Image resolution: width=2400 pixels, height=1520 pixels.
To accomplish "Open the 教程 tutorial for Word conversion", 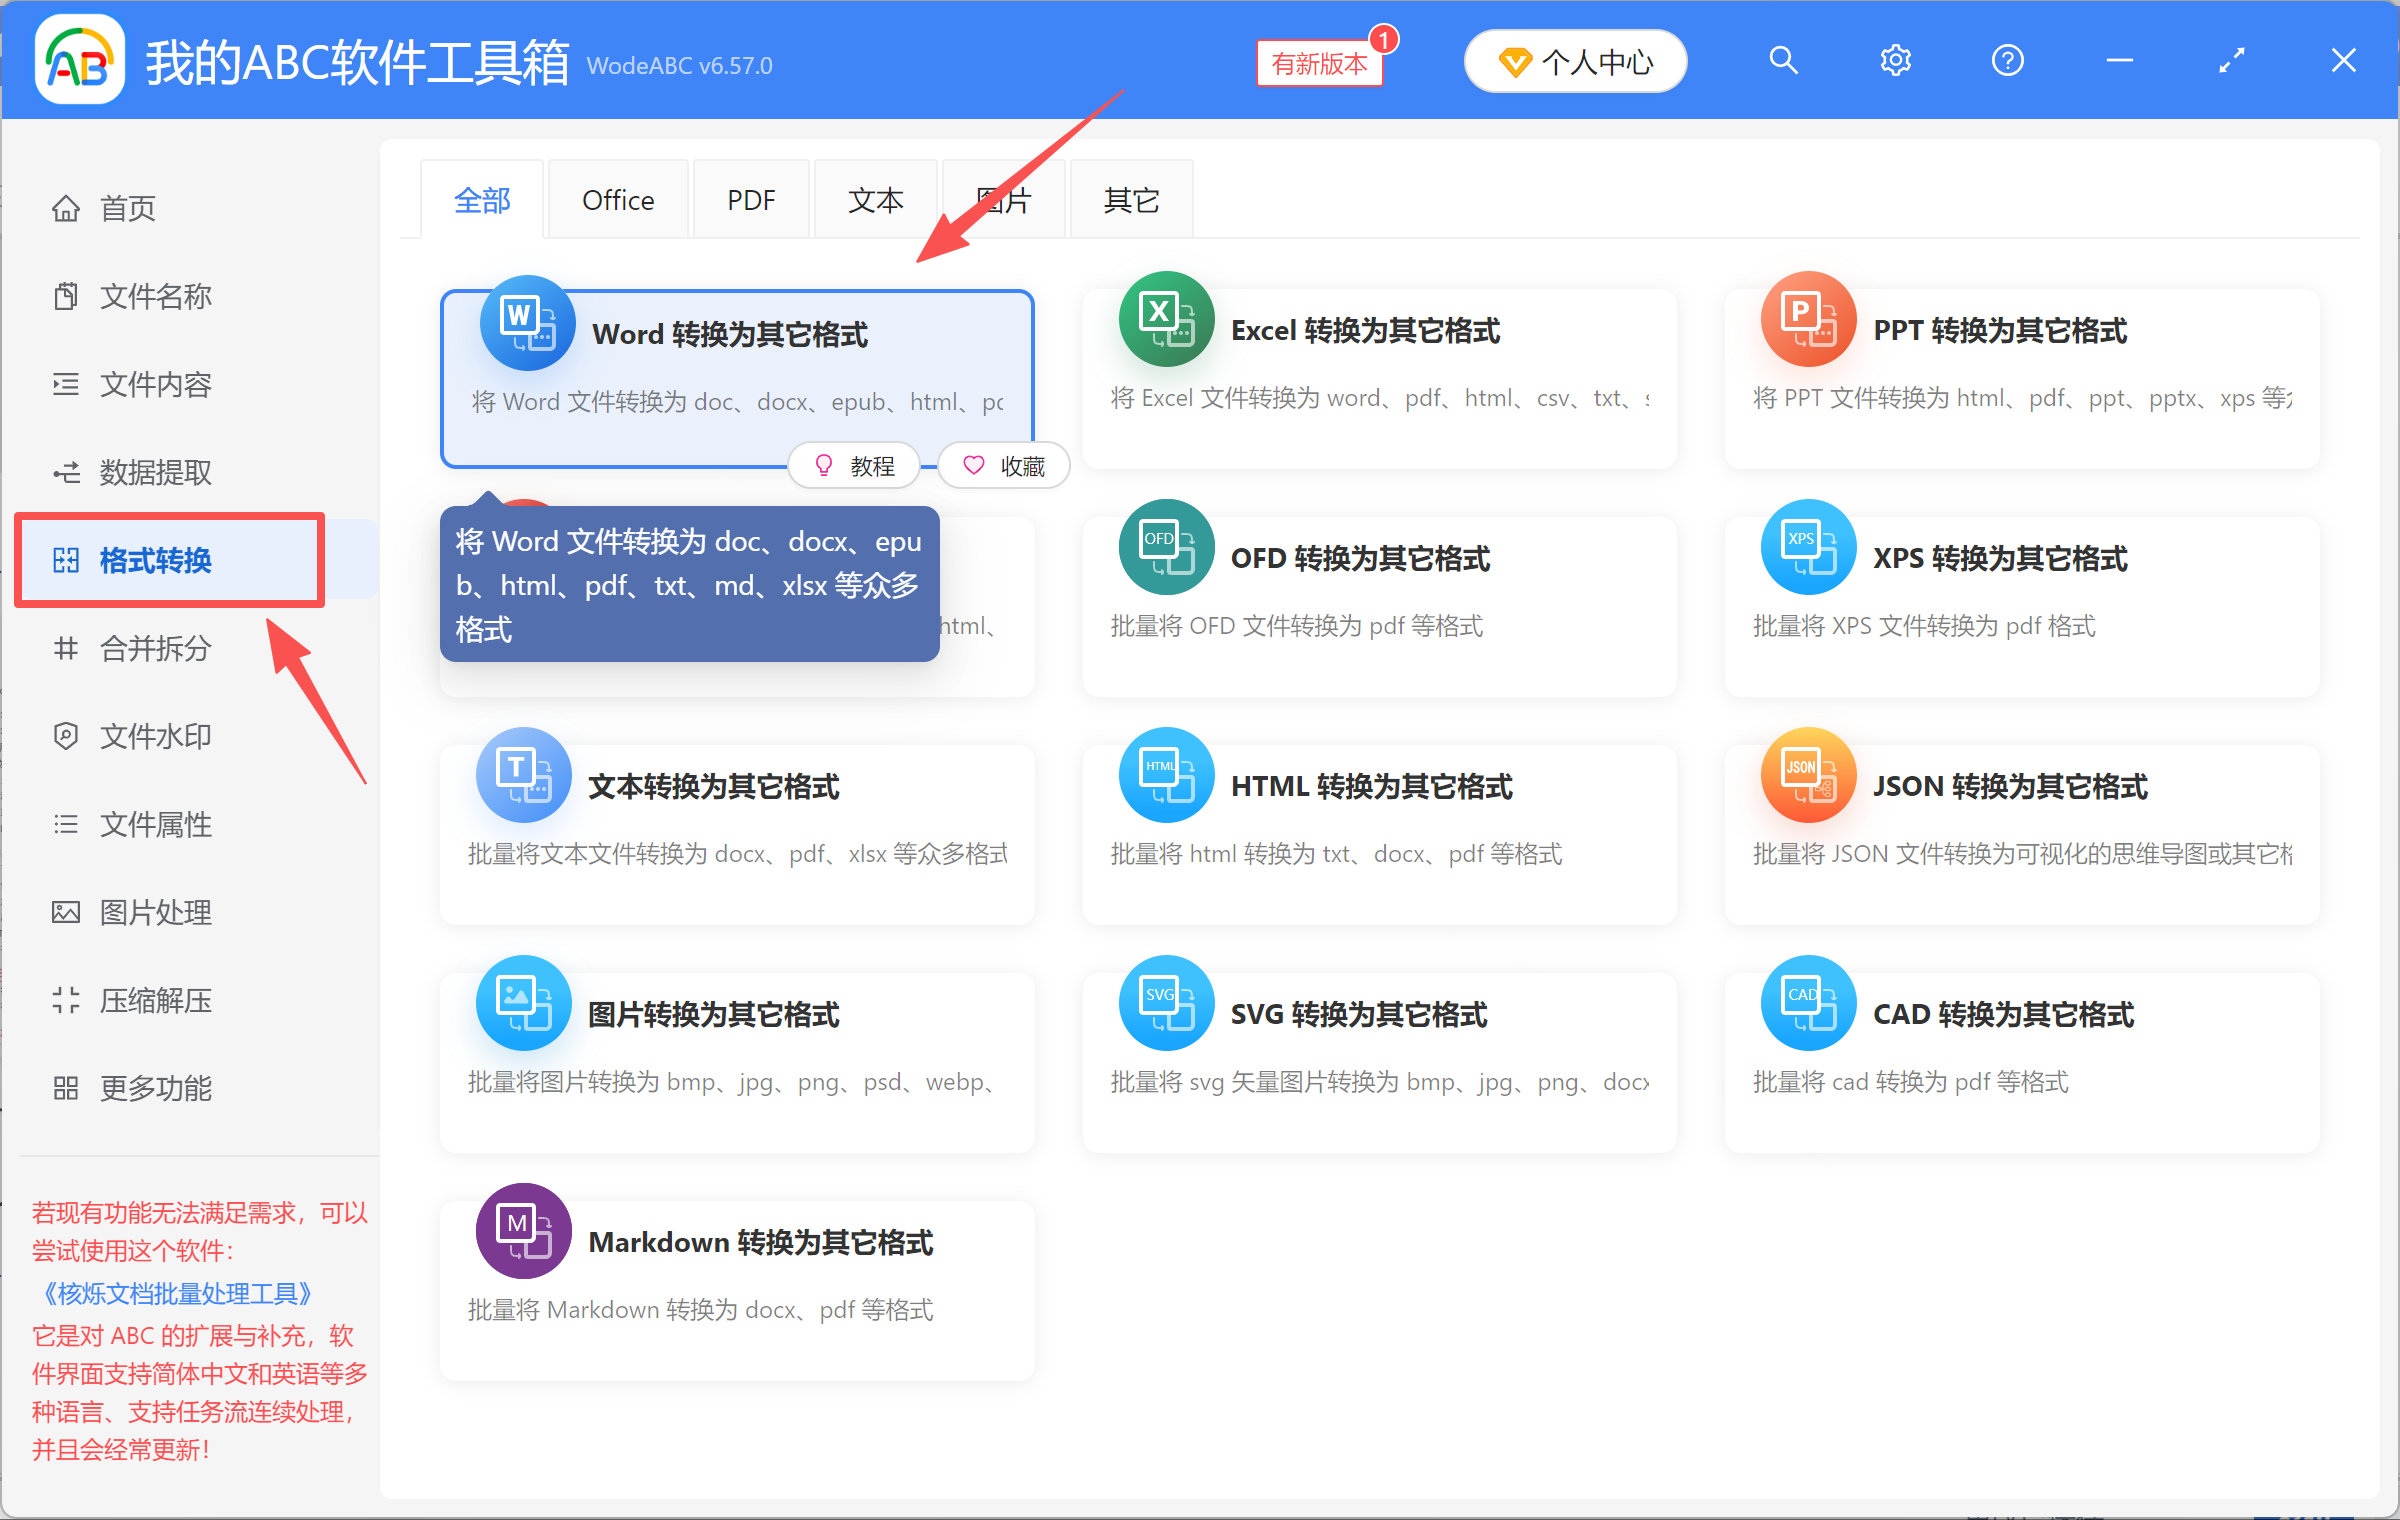I will click(x=855, y=465).
